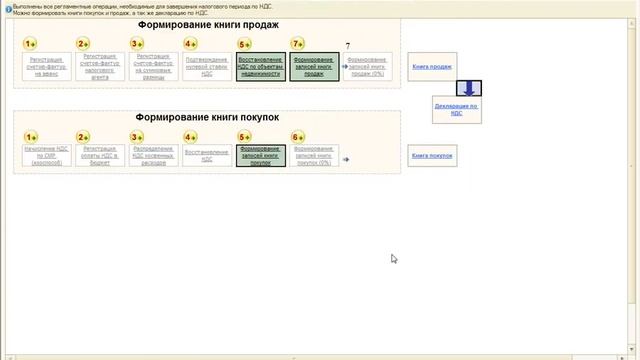640x360 pixels.
Task: Click step 2 icon in sales book section
Action: 83,43
